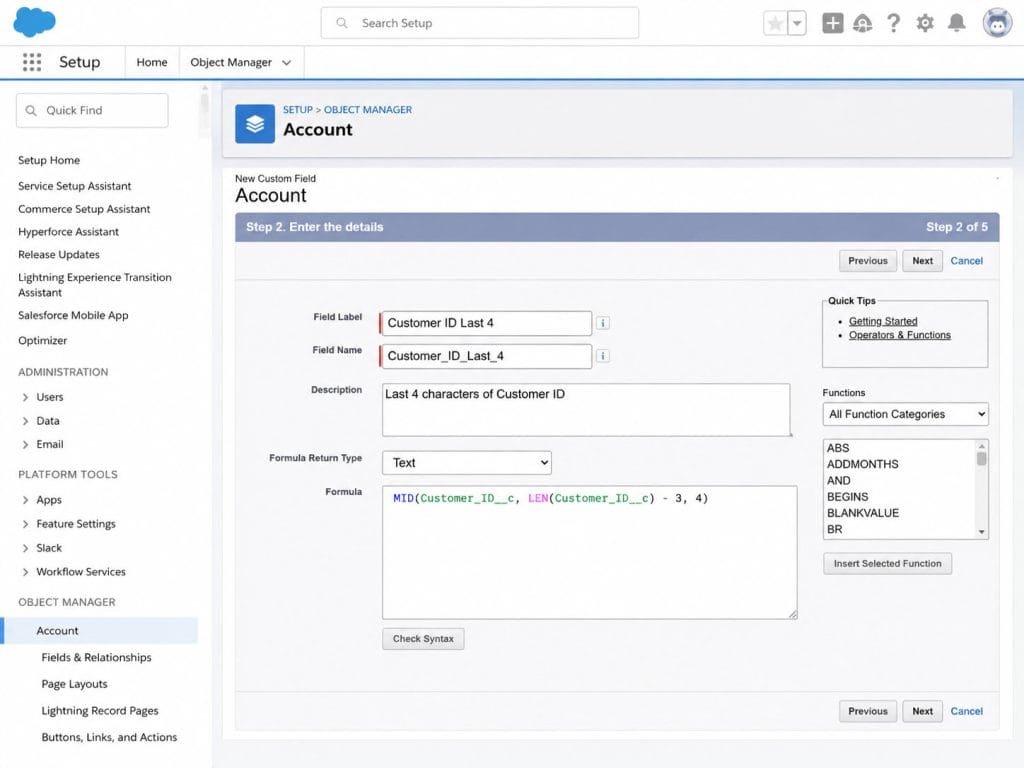
Task: Open the setup gear menu
Action: (925, 24)
